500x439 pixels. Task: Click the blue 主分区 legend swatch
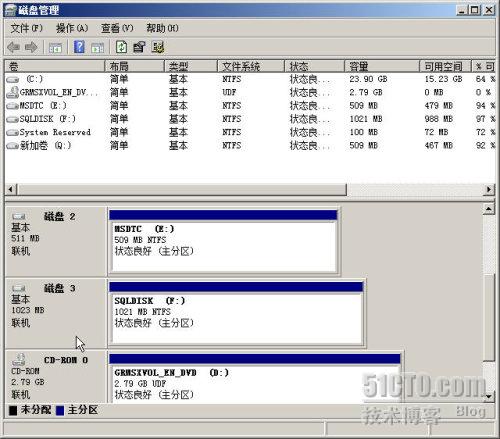(x=60, y=411)
